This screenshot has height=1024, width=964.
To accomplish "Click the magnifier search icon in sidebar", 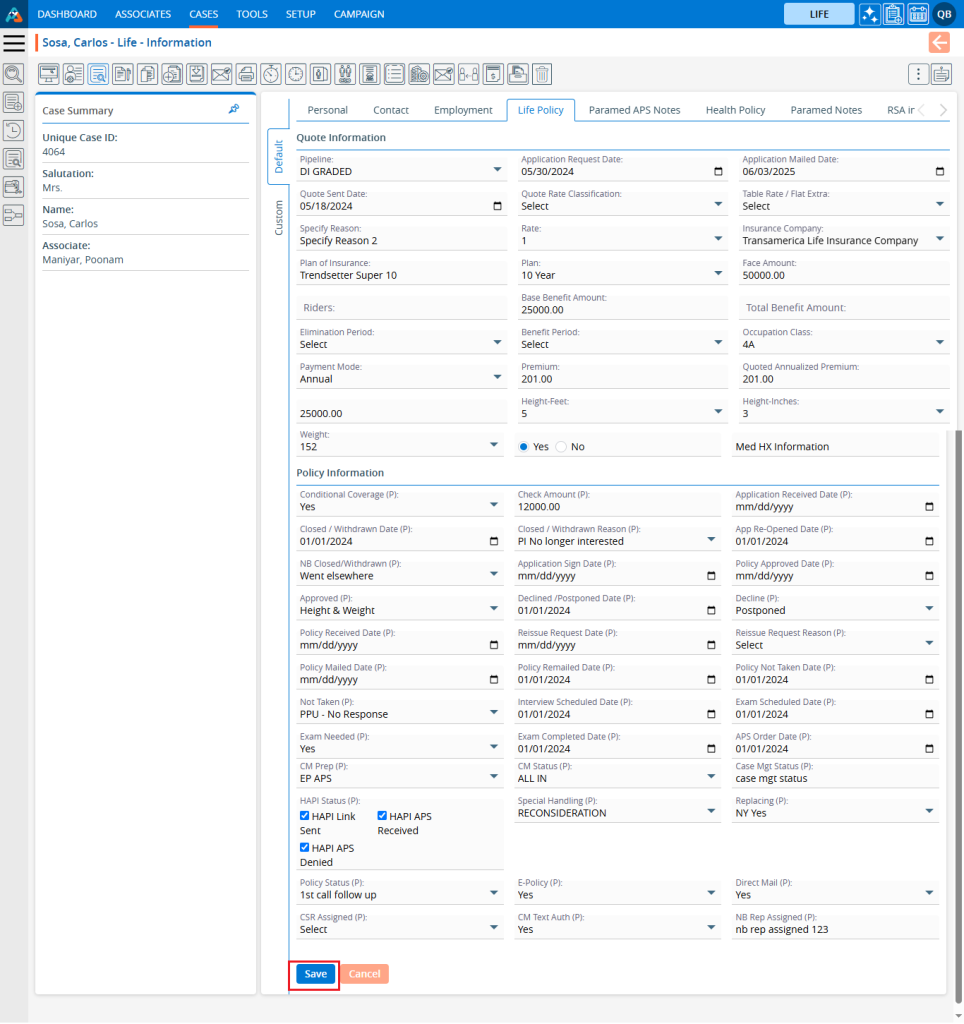I will [x=14, y=74].
